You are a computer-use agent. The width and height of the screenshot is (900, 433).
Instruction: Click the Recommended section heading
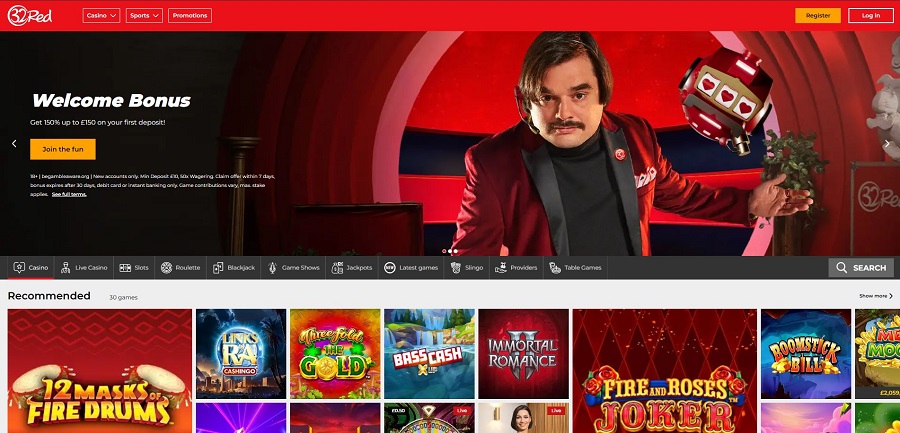pos(49,296)
